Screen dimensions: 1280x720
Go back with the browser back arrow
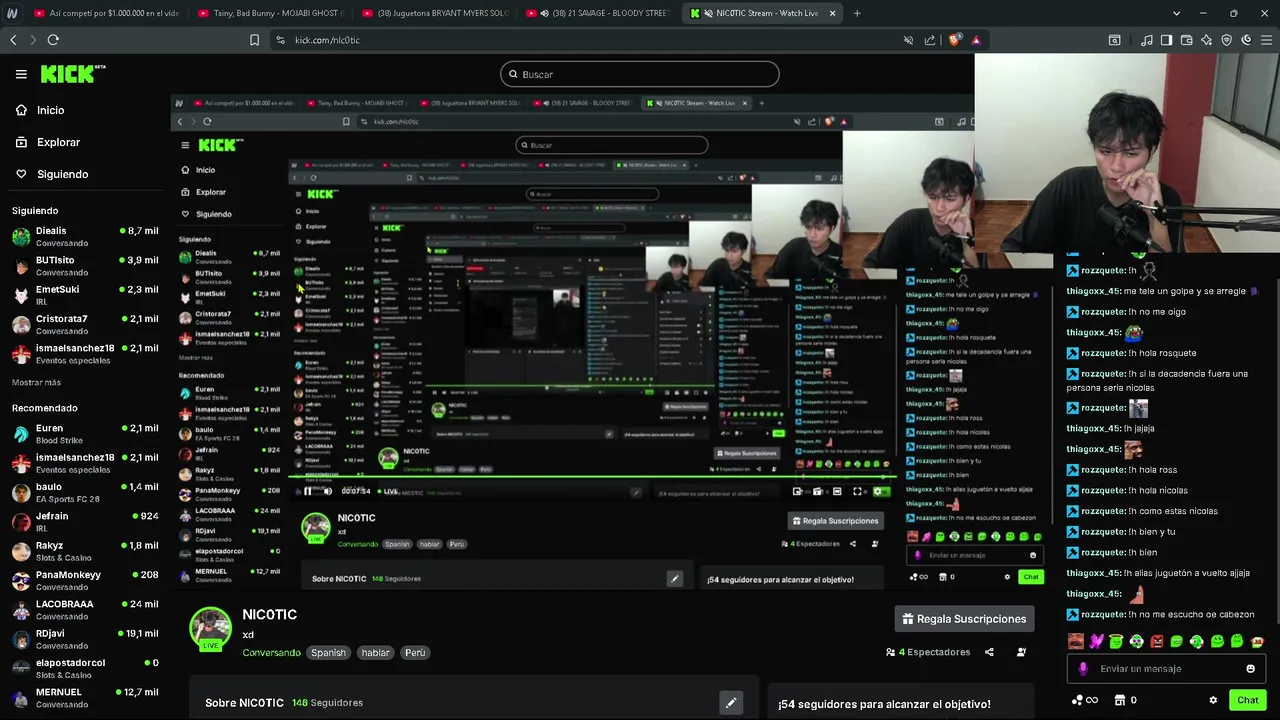point(13,40)
